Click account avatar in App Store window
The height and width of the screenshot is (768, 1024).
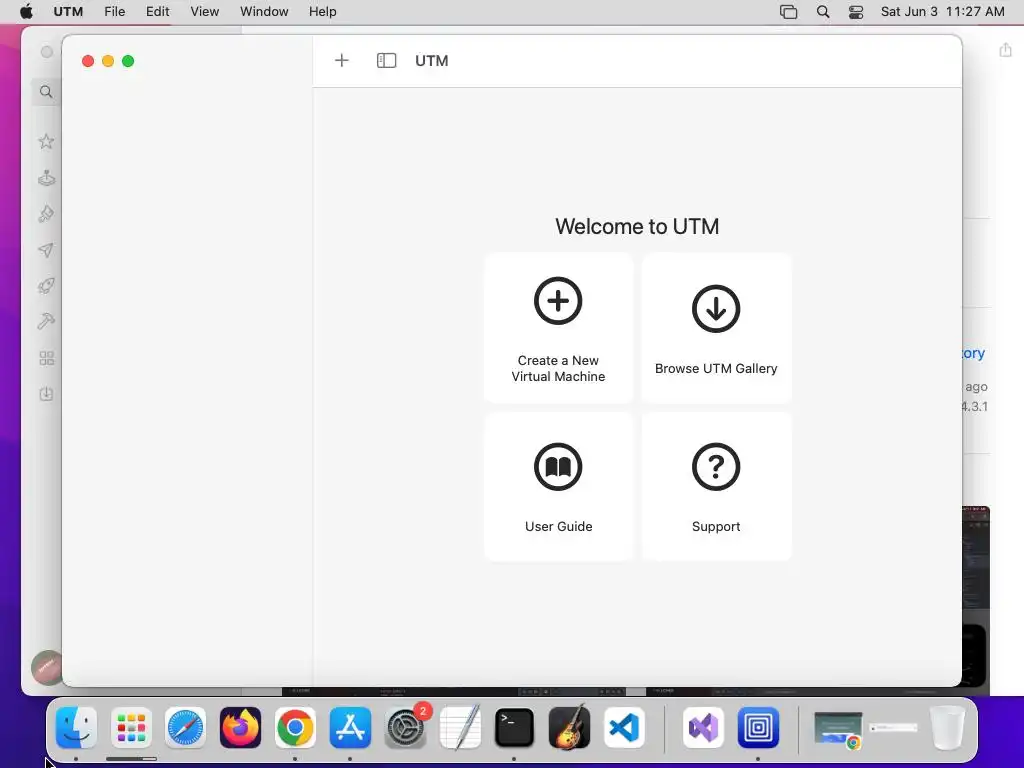[46, 667]
